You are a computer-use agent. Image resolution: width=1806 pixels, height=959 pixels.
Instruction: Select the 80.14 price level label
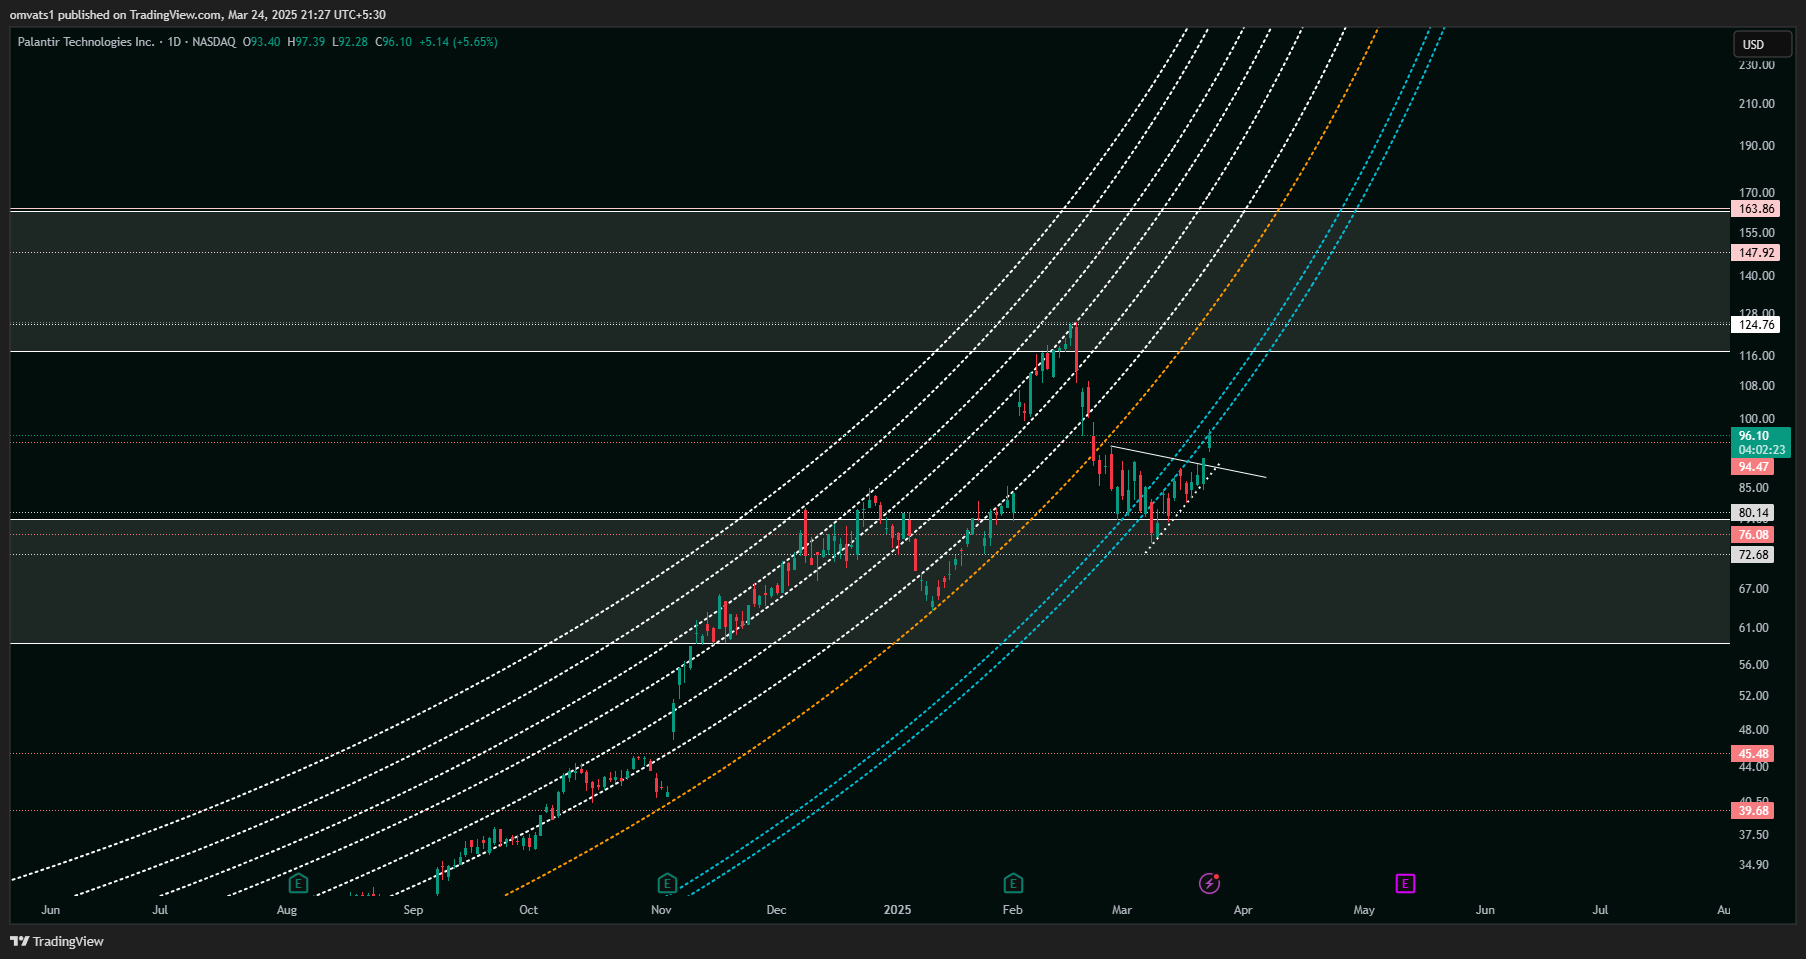1753,513
